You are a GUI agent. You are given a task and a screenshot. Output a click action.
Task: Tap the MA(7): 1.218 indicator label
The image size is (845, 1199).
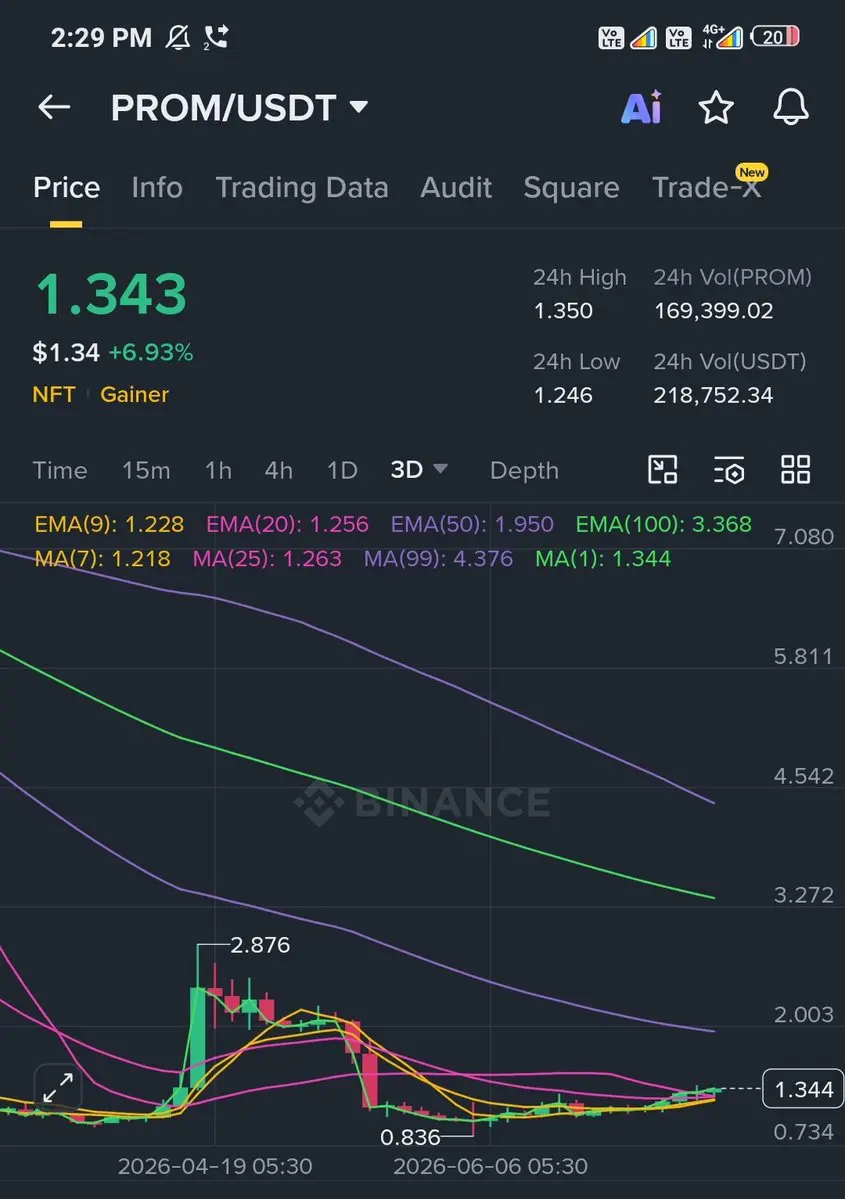[x=102, y=558]
